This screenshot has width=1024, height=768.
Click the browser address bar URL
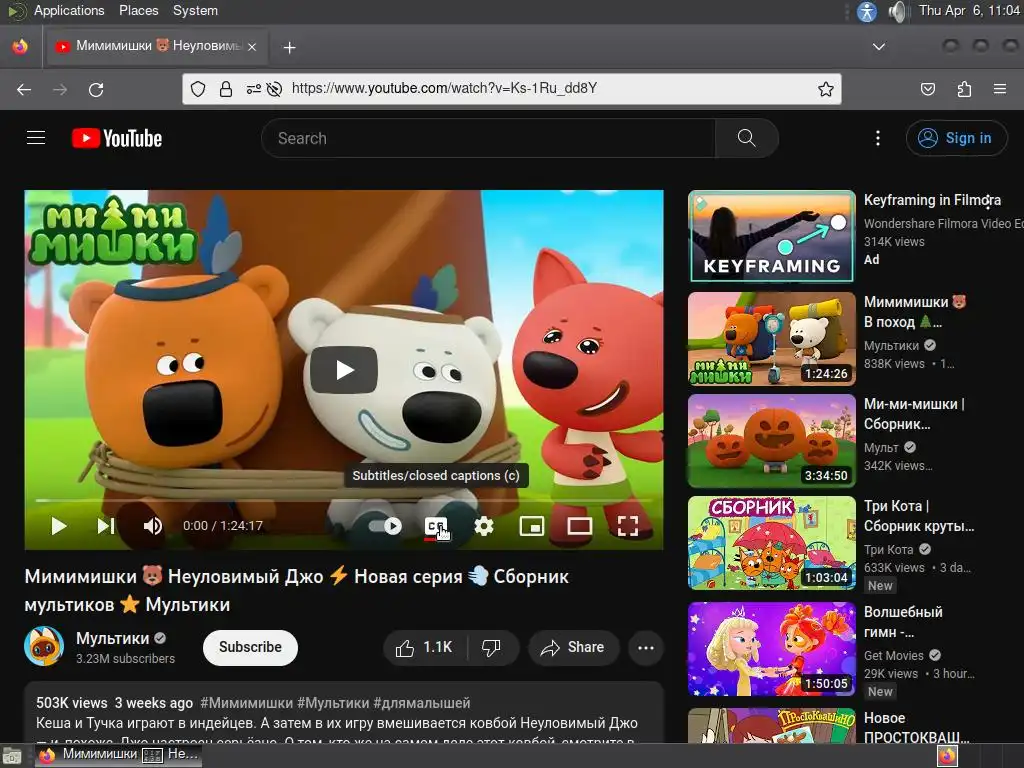[444, 89]
